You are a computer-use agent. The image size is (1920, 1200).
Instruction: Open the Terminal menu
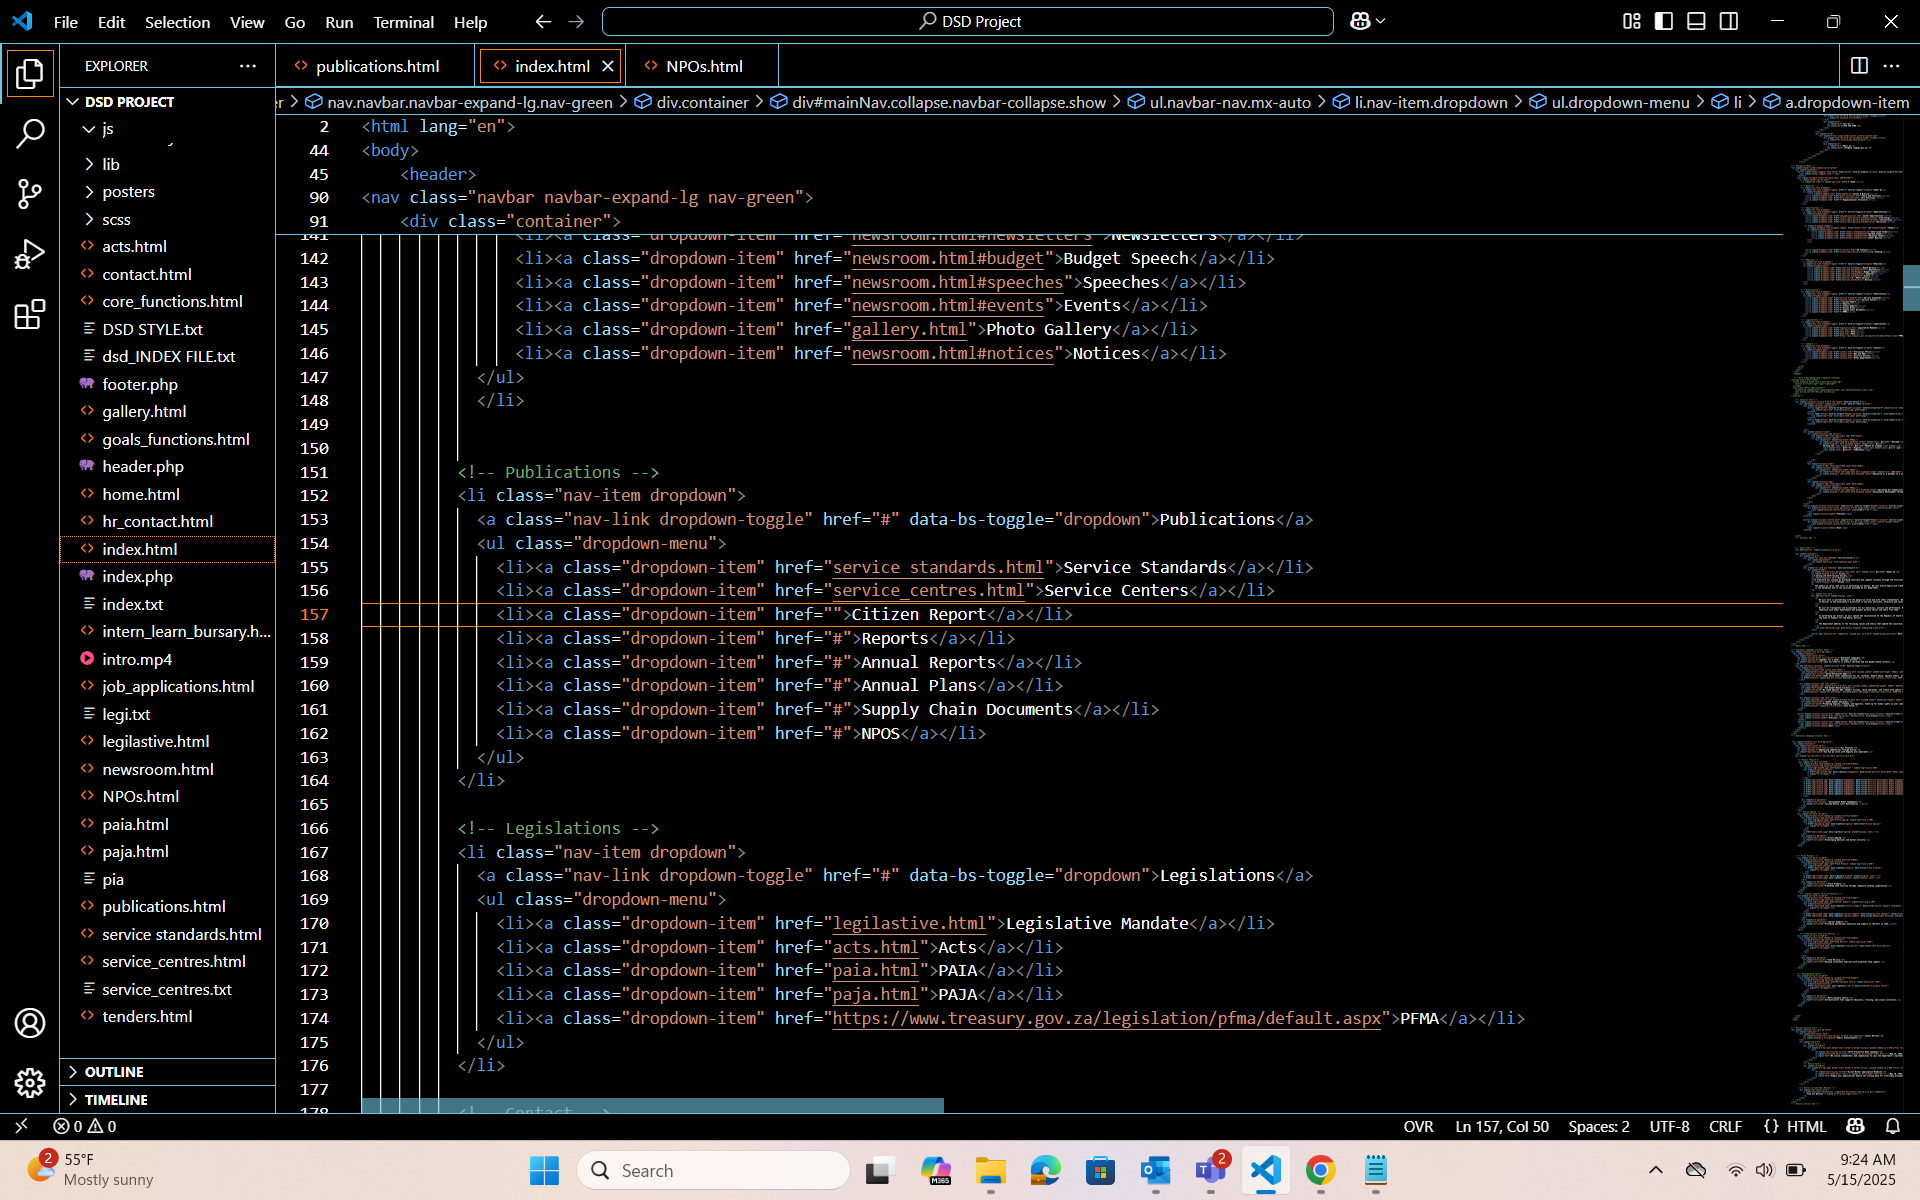coord(403,22)
